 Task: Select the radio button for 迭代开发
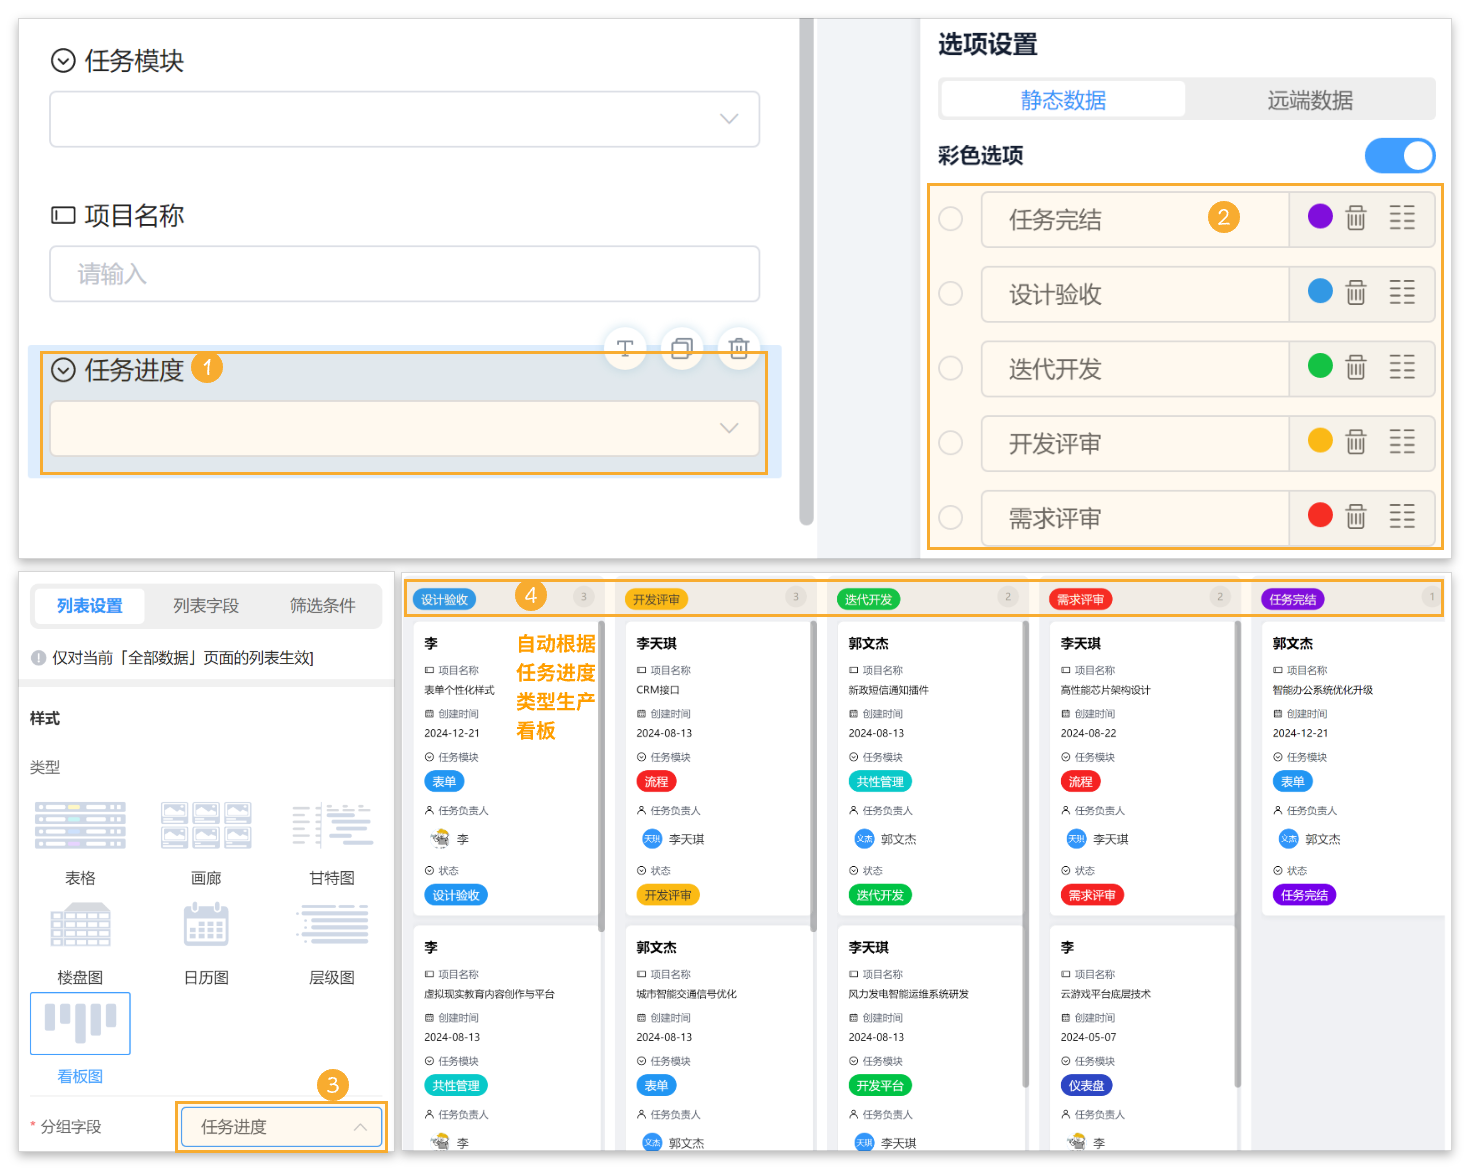[950, 368]
